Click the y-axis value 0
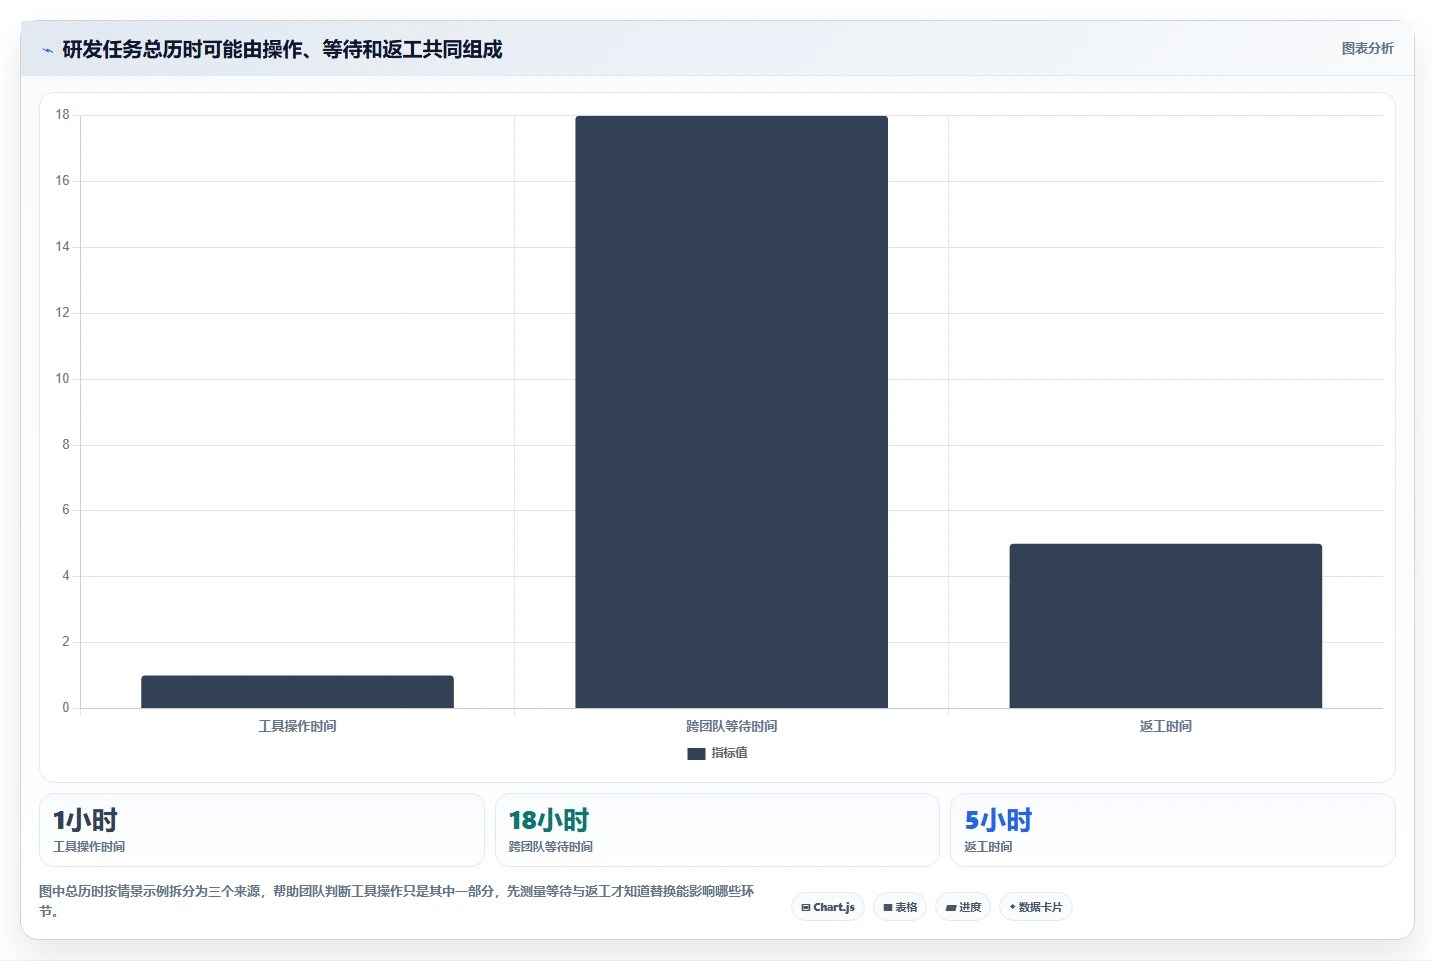Screen dimensions: 1435x961 pos(66,708)
